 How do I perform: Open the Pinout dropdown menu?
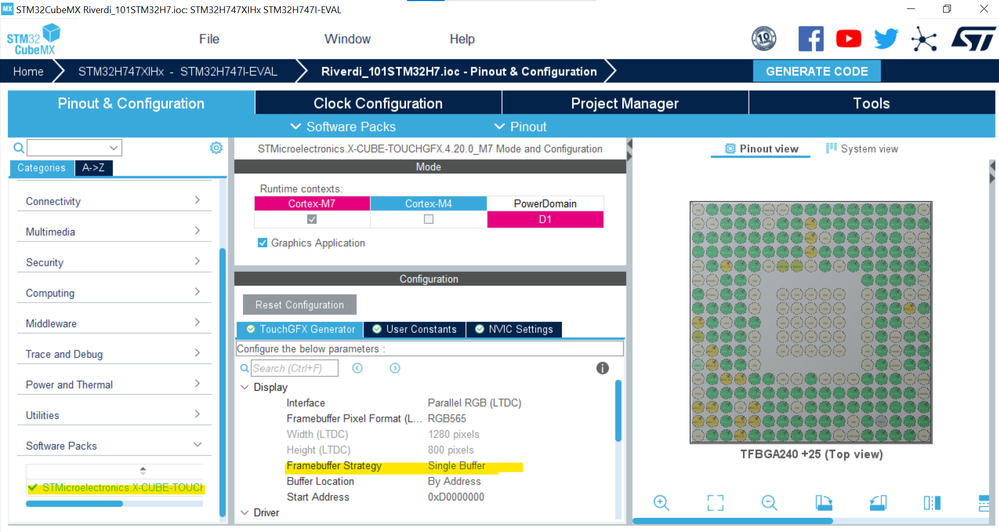(x=521, y=127)
